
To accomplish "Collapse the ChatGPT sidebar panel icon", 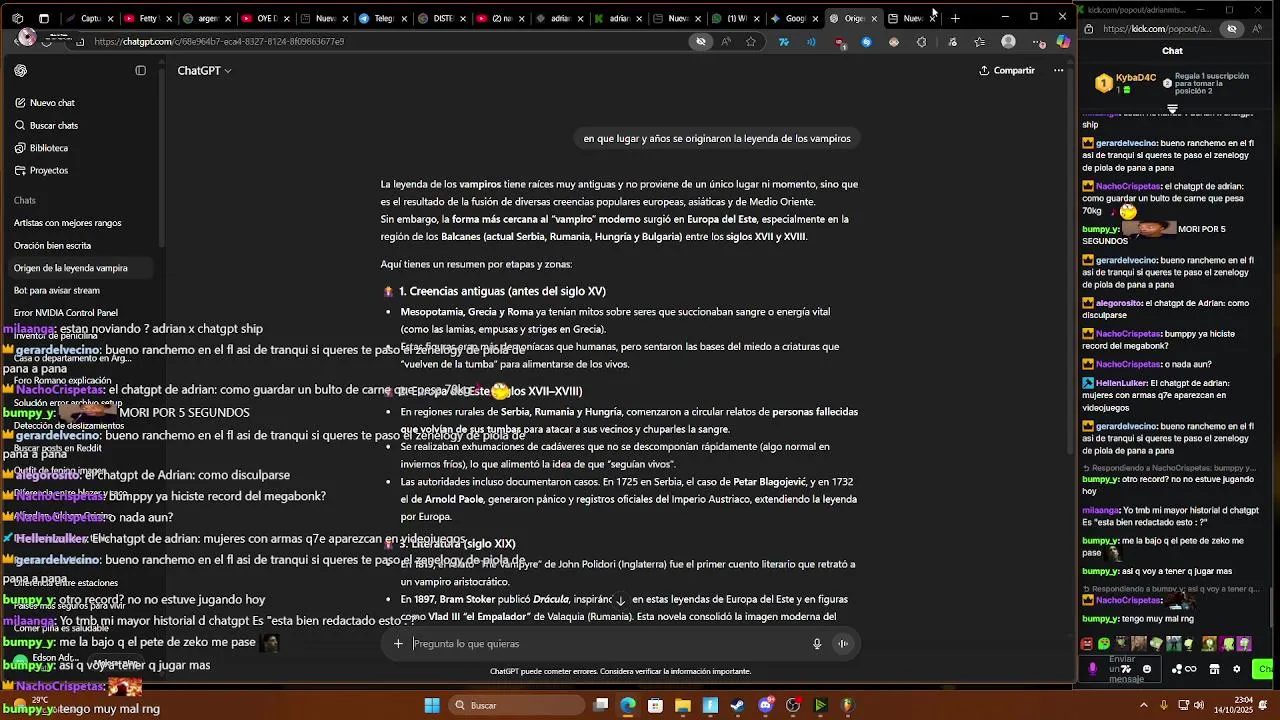I will click(141, 71).
